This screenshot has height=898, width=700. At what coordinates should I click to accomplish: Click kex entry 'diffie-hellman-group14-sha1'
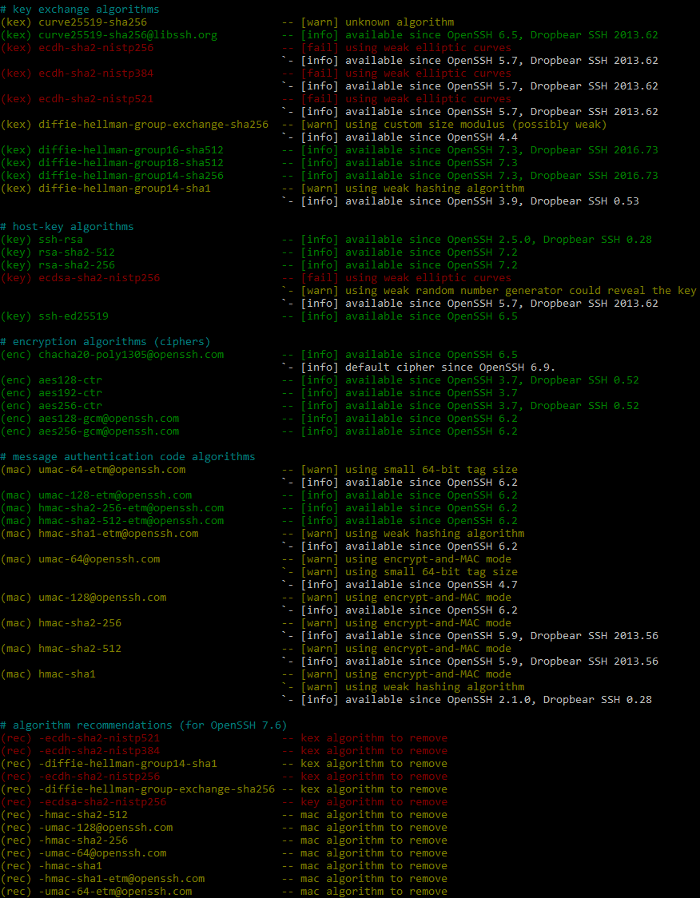tap(124, 188)
